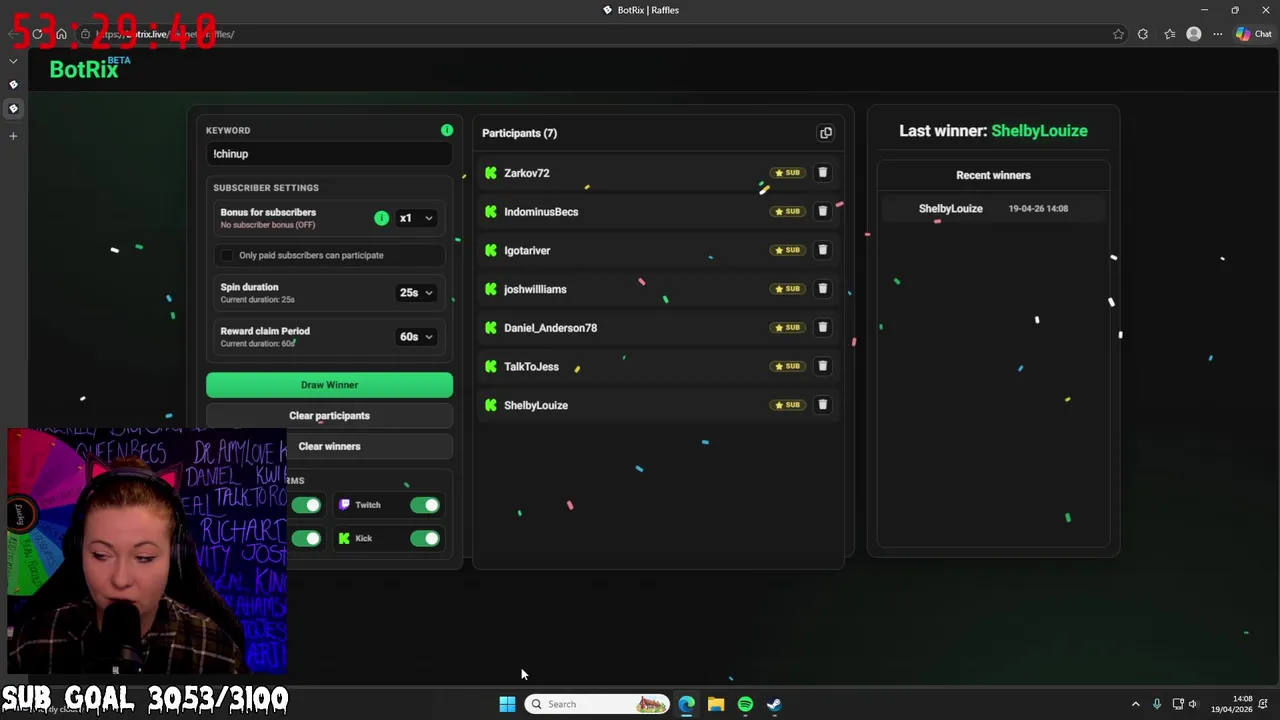Click the volume icon in the system tray
The image size is (1280, 720).
(x=1193, y=704)
